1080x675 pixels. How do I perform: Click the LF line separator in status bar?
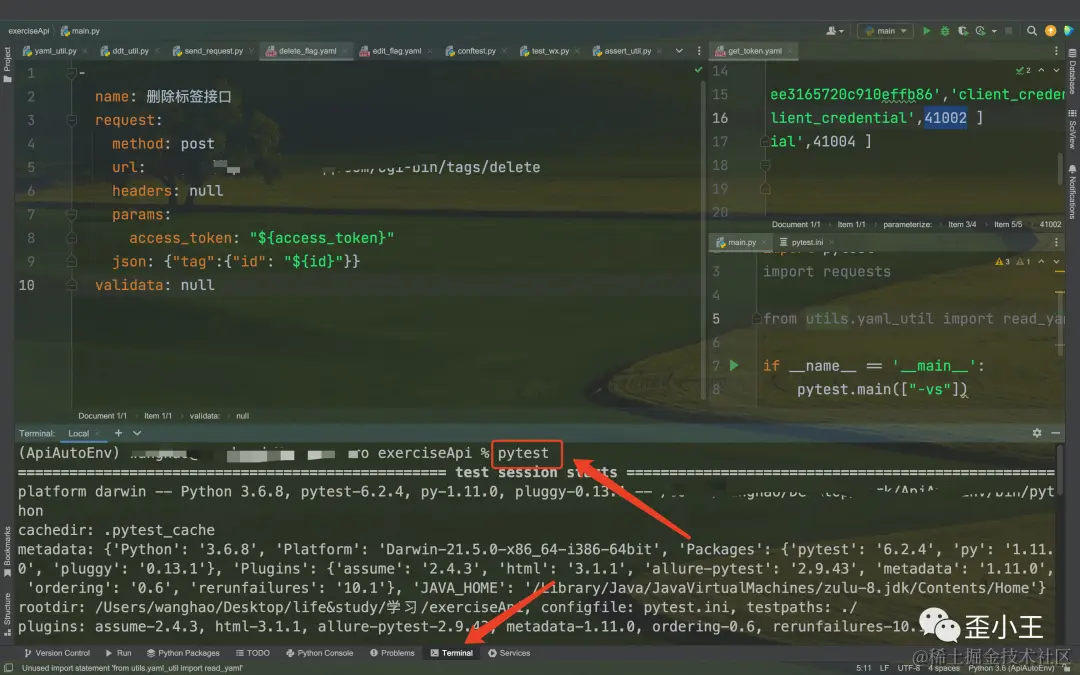tap(884, 668)
